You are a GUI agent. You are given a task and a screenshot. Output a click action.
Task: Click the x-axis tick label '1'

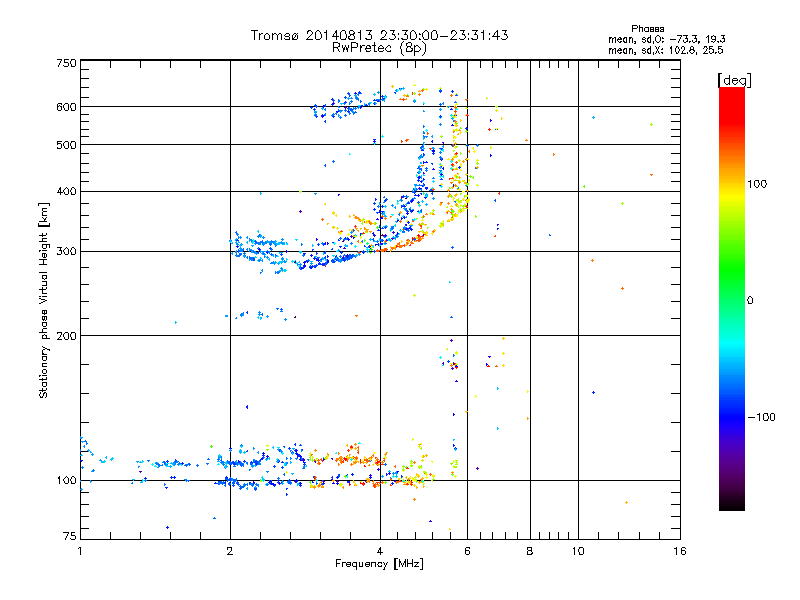point(80,551)
